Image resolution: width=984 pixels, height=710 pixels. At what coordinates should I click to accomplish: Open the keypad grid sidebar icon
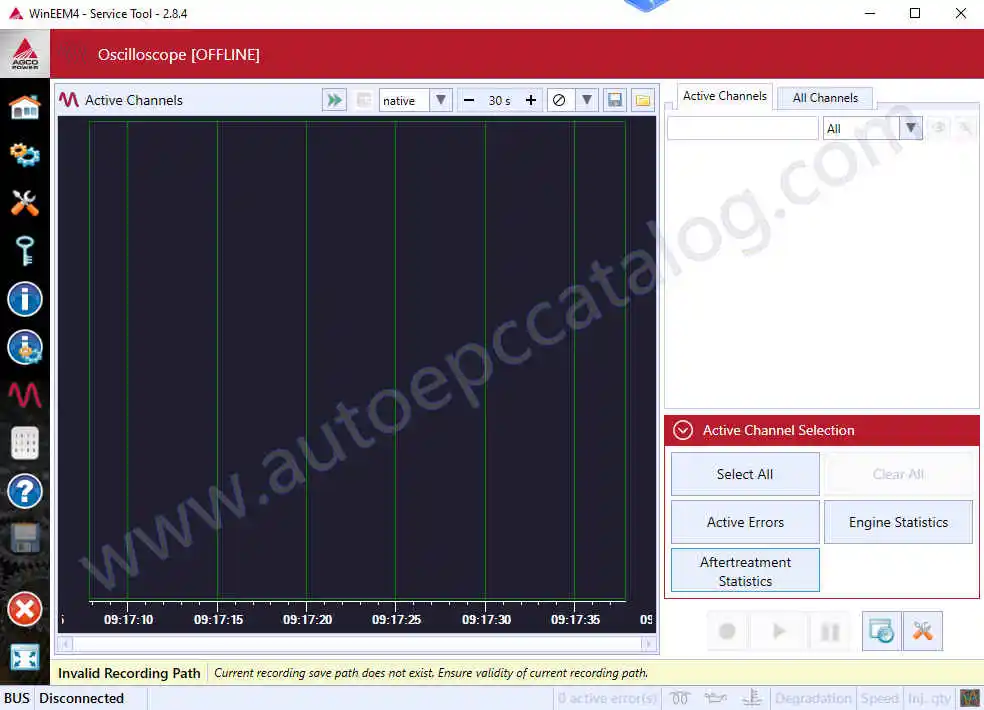click(25, 443)
